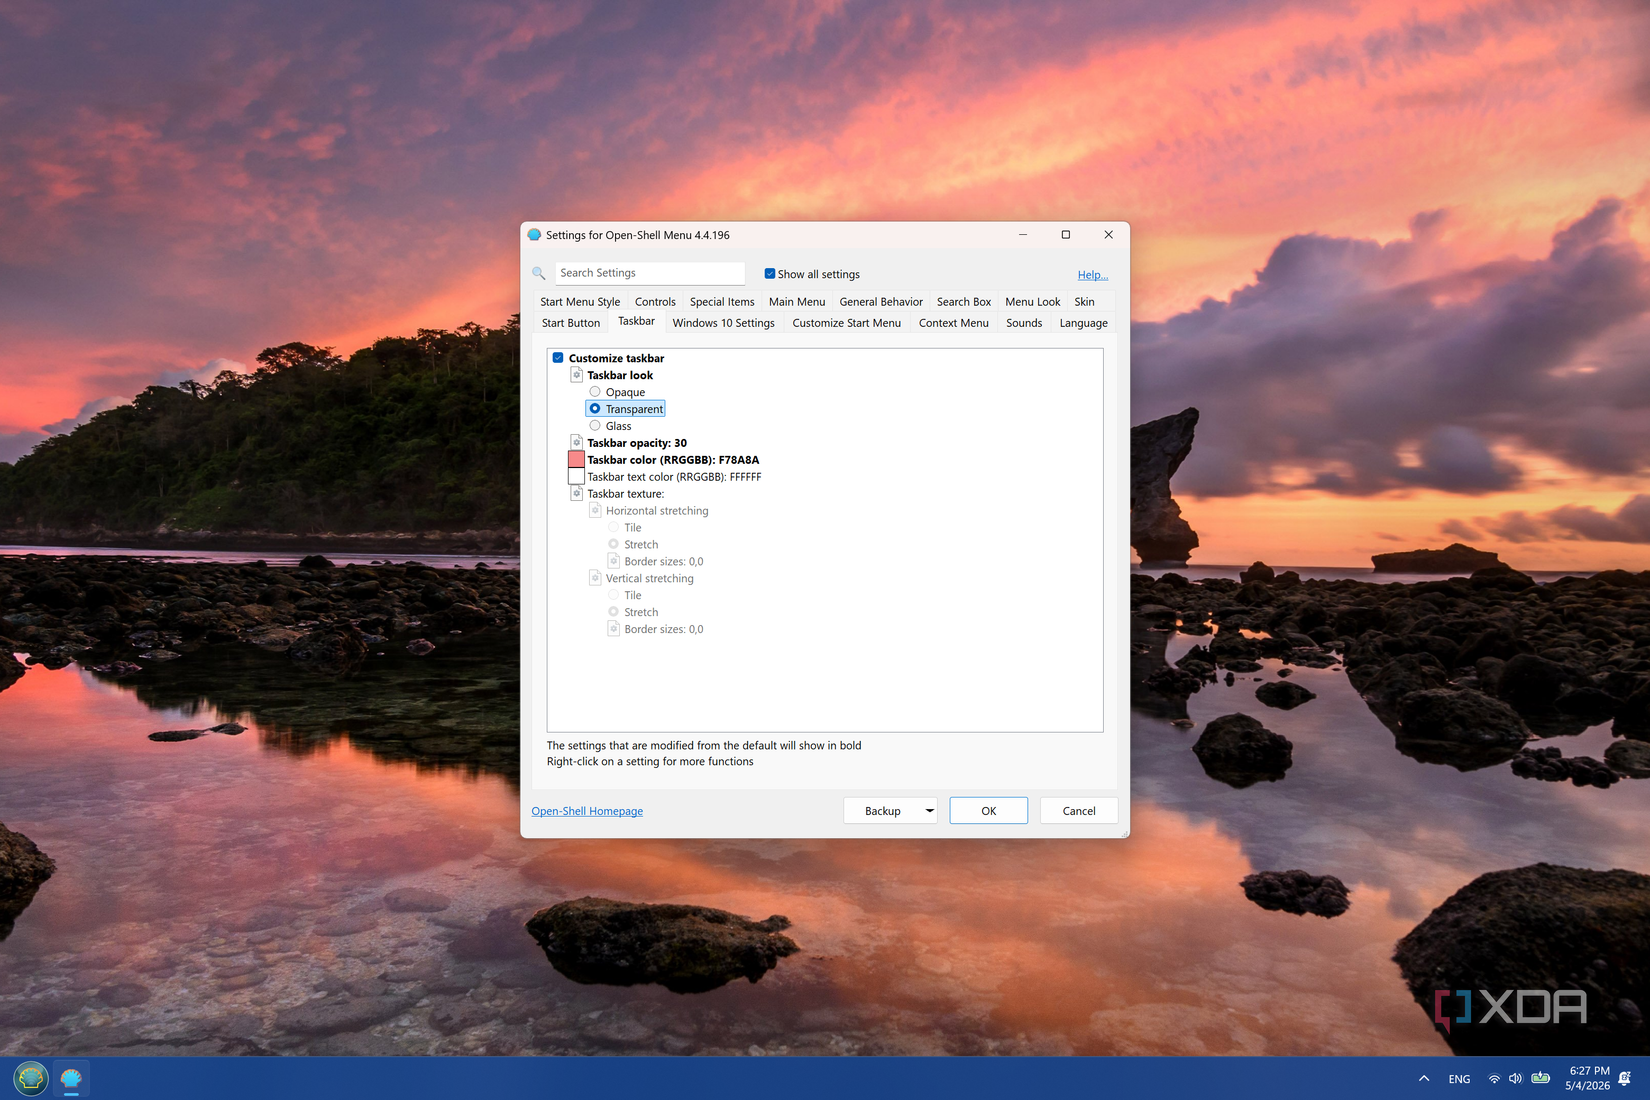Switch to the Skin tab
The height and width of the screenshot is (1100, 1650).
pos(1084,302)
